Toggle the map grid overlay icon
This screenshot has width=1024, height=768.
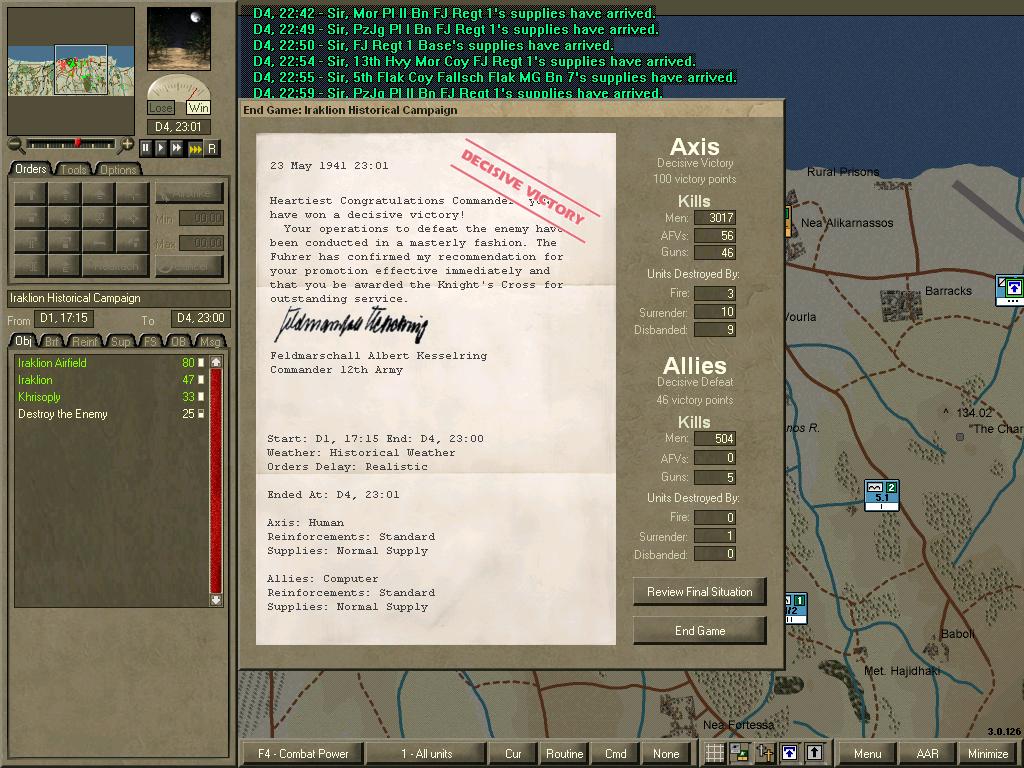(715, 753)
